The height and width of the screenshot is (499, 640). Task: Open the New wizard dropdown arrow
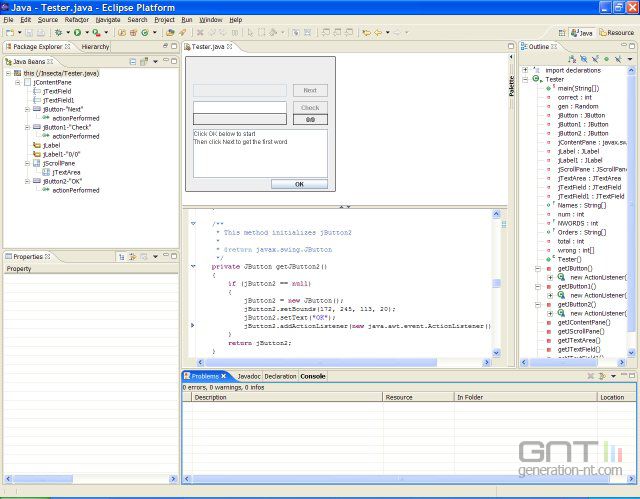coord(19,32)
